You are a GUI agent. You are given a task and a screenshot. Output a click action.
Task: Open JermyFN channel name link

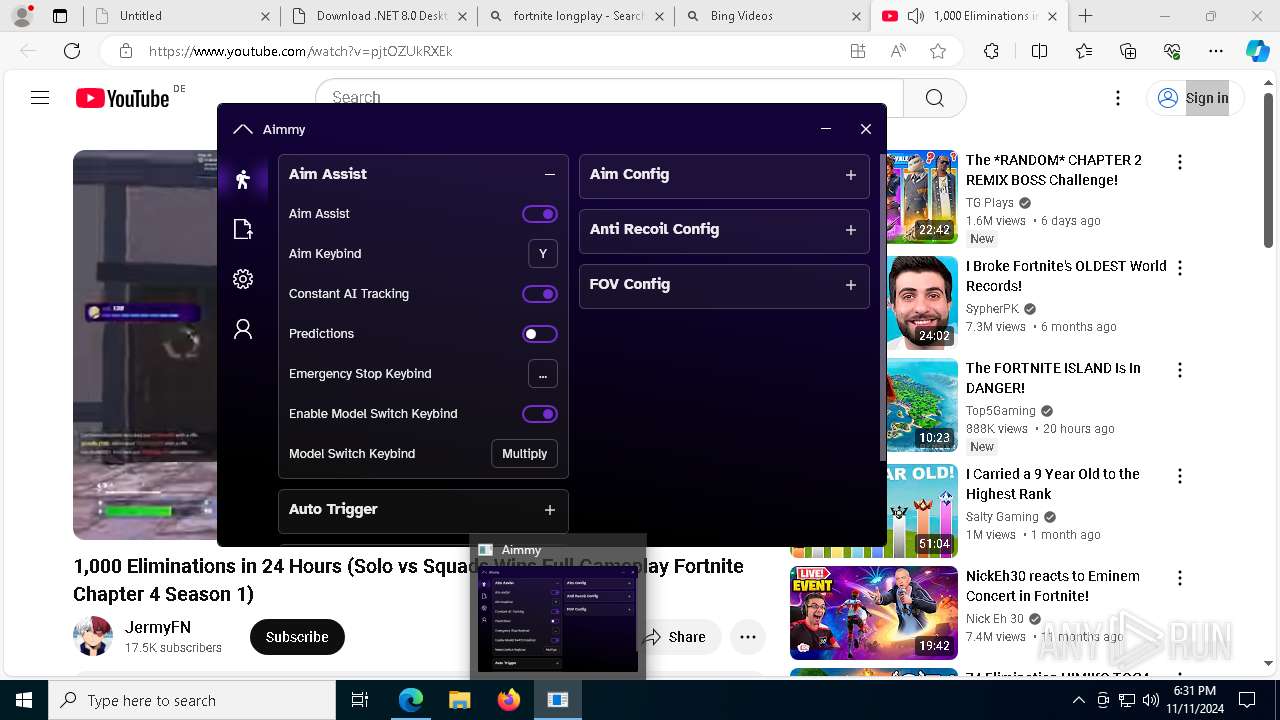click(158, 627)
